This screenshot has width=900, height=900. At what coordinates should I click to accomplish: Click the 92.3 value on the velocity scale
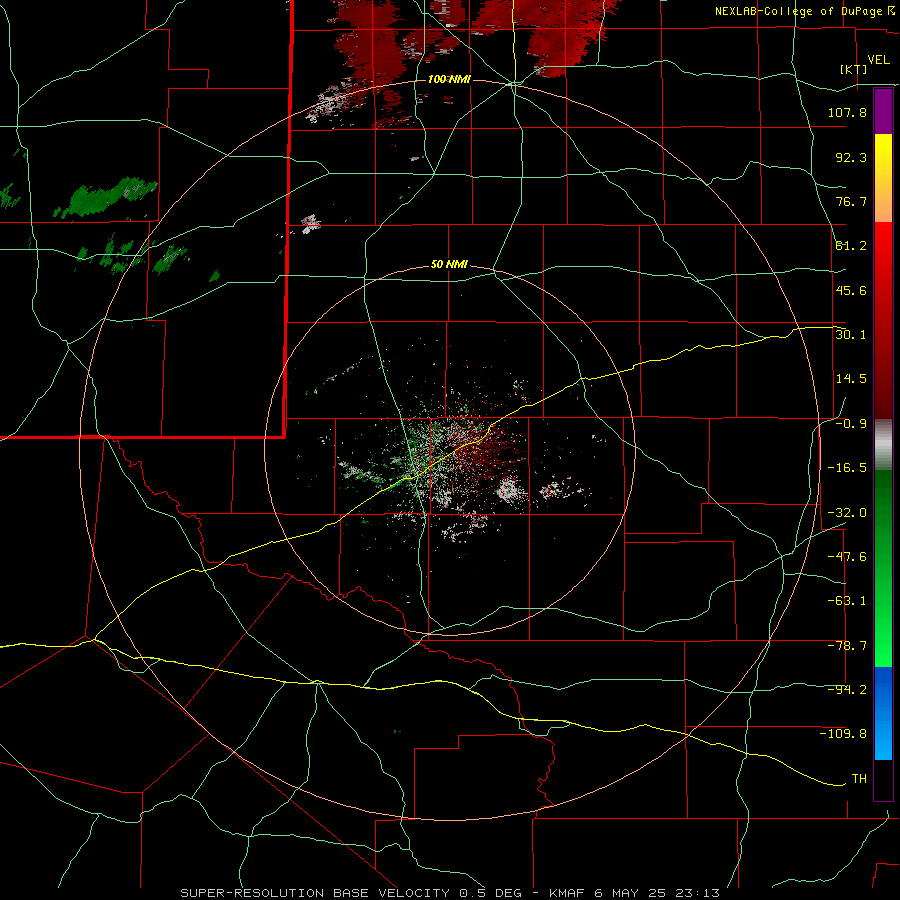click(851, 157)
